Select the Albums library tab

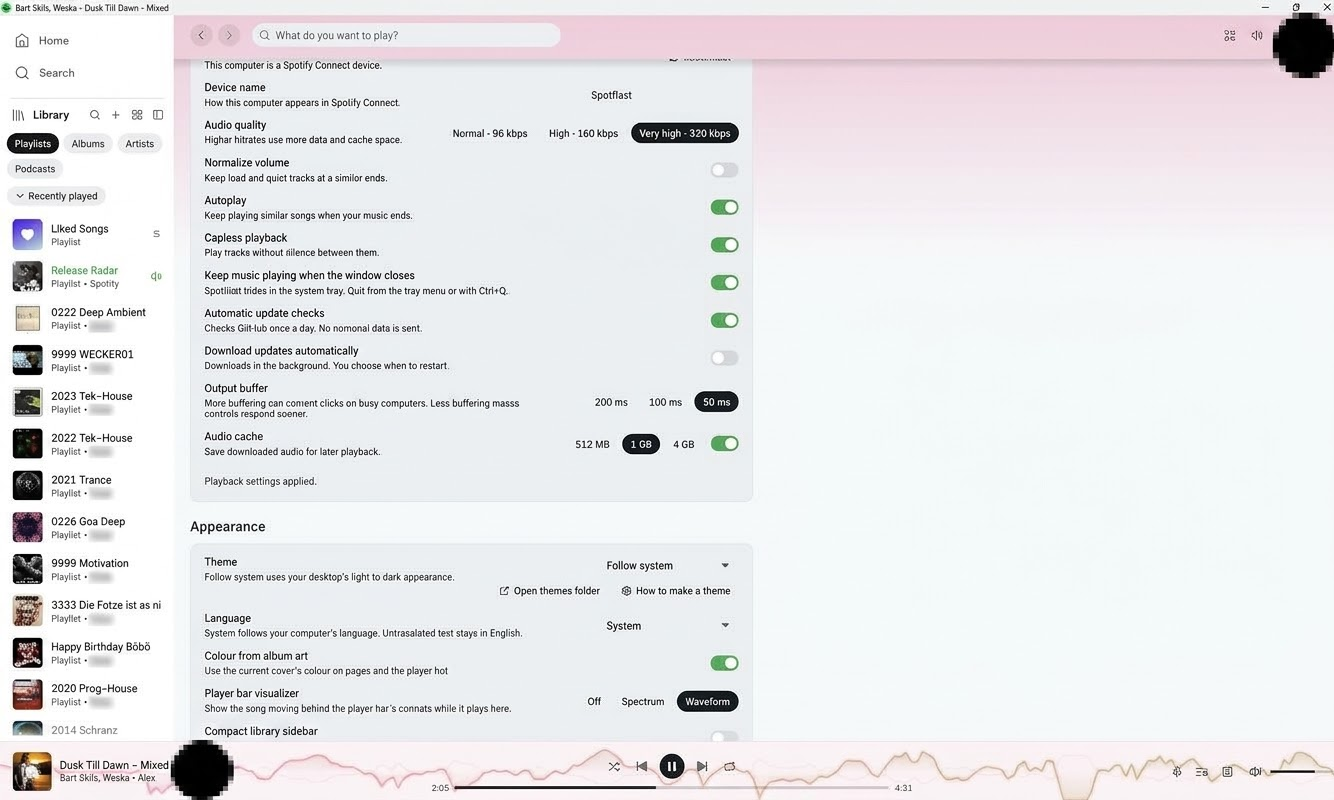(x=88, y=144)
